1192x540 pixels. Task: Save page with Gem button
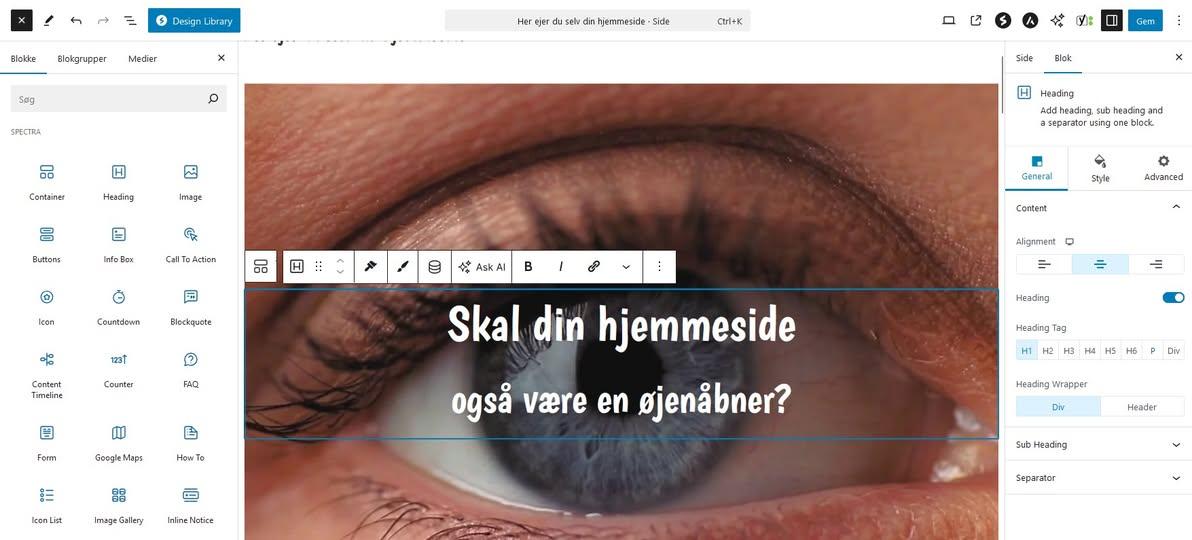(1145, 21)
